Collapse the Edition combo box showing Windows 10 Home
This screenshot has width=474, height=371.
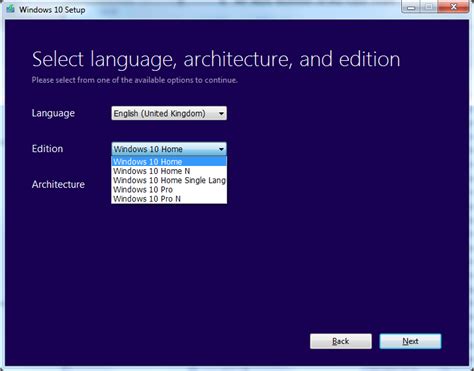(x=169, y=149)
